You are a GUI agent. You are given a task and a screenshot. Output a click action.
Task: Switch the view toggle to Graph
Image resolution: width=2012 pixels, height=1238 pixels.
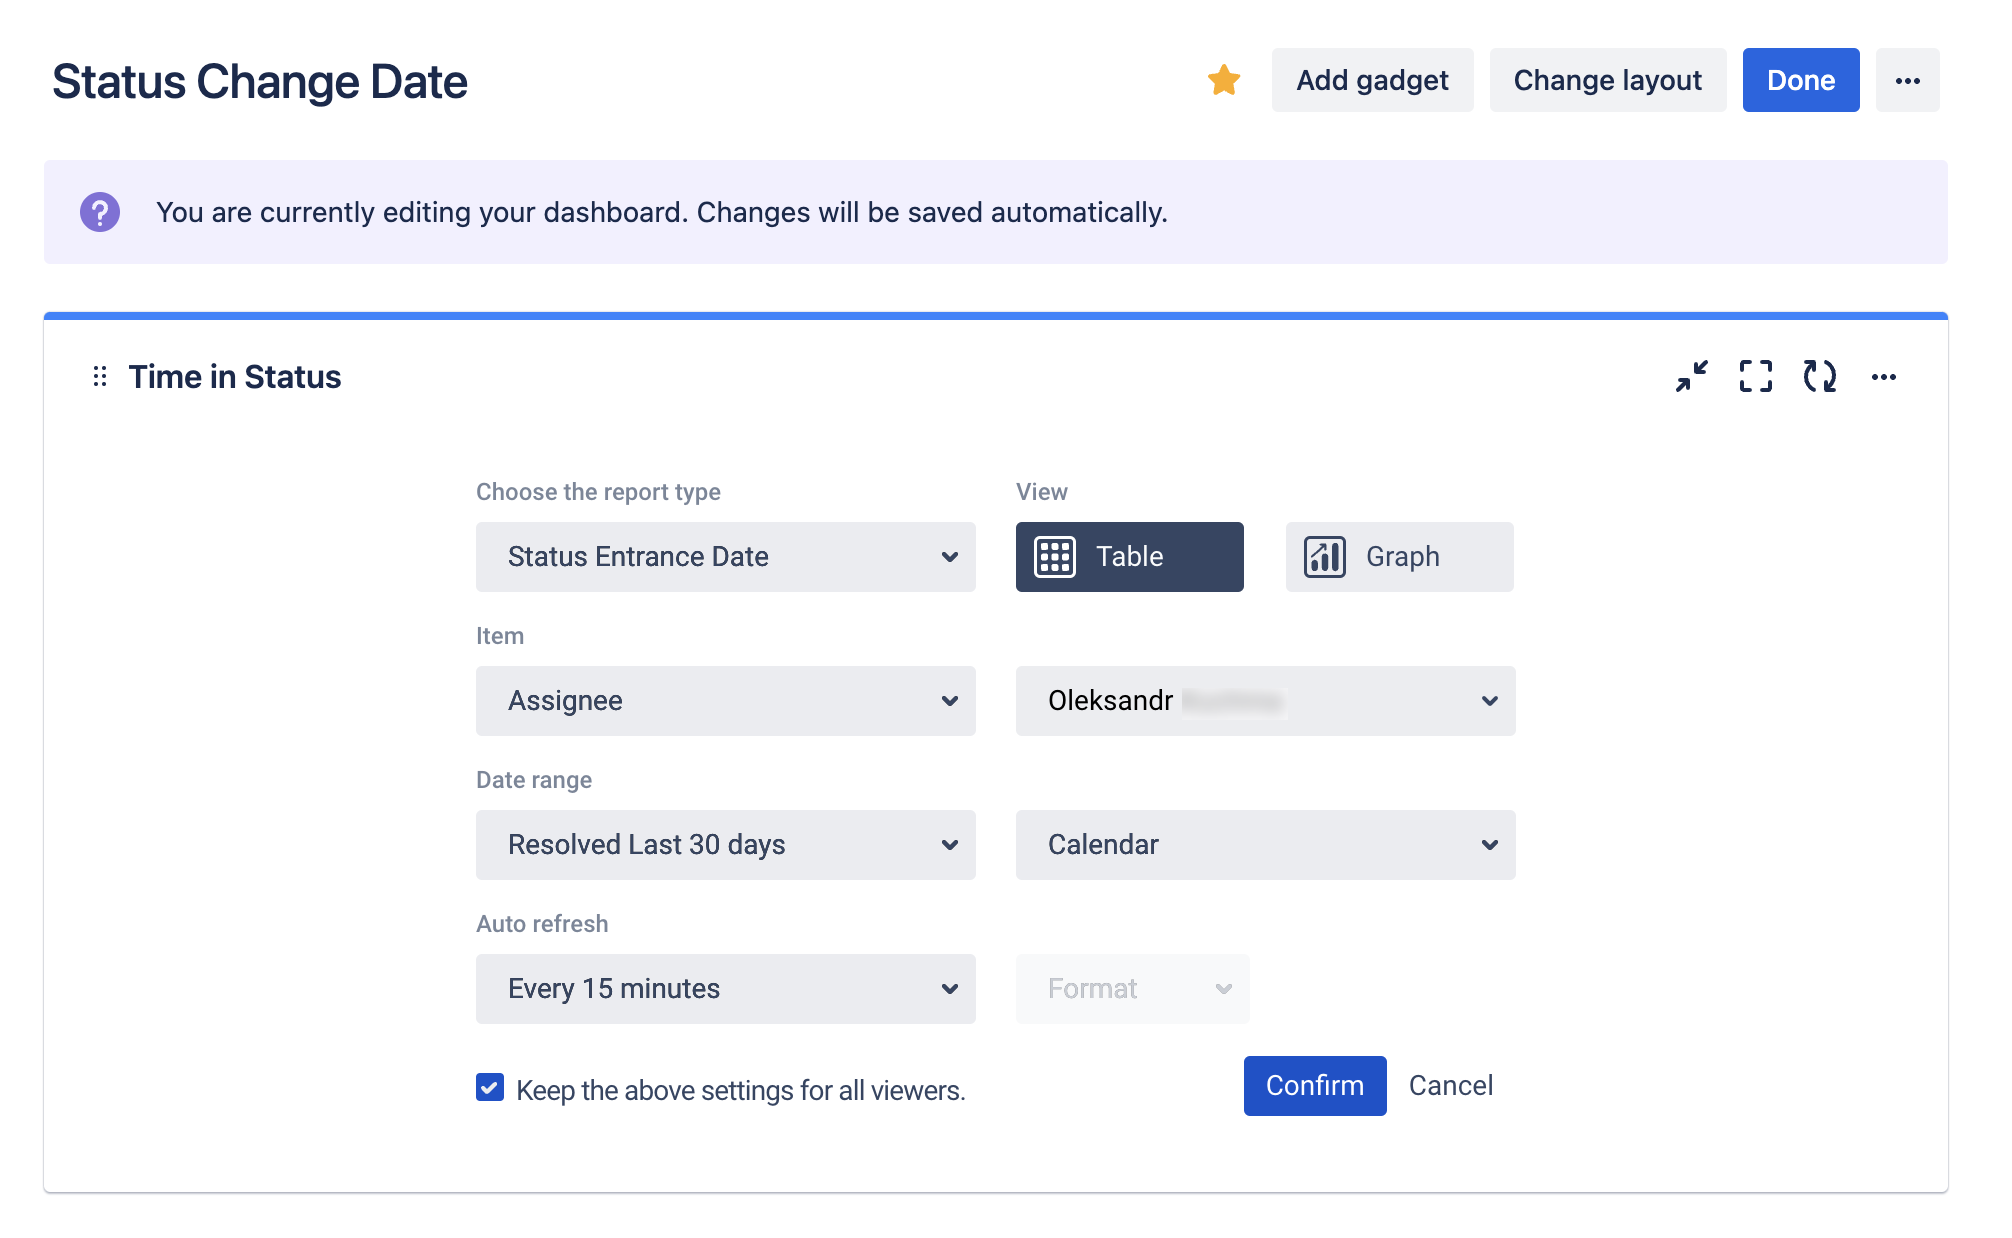coord(1399,557)
